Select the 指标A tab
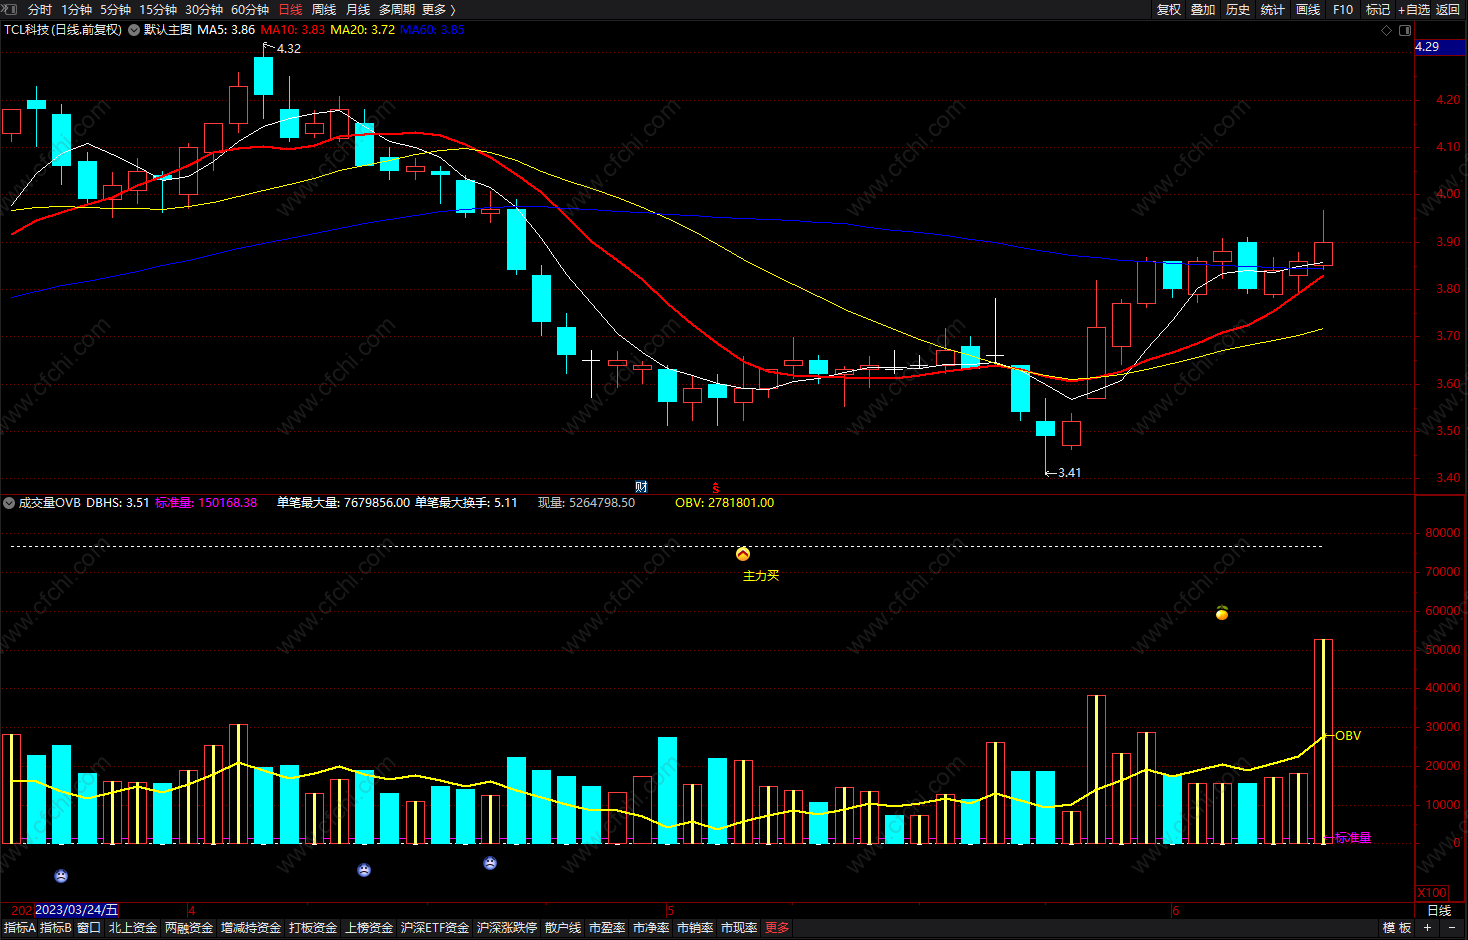Image resolution: width=1468 pixels, height=940 pixels. (x=19, y=928)
